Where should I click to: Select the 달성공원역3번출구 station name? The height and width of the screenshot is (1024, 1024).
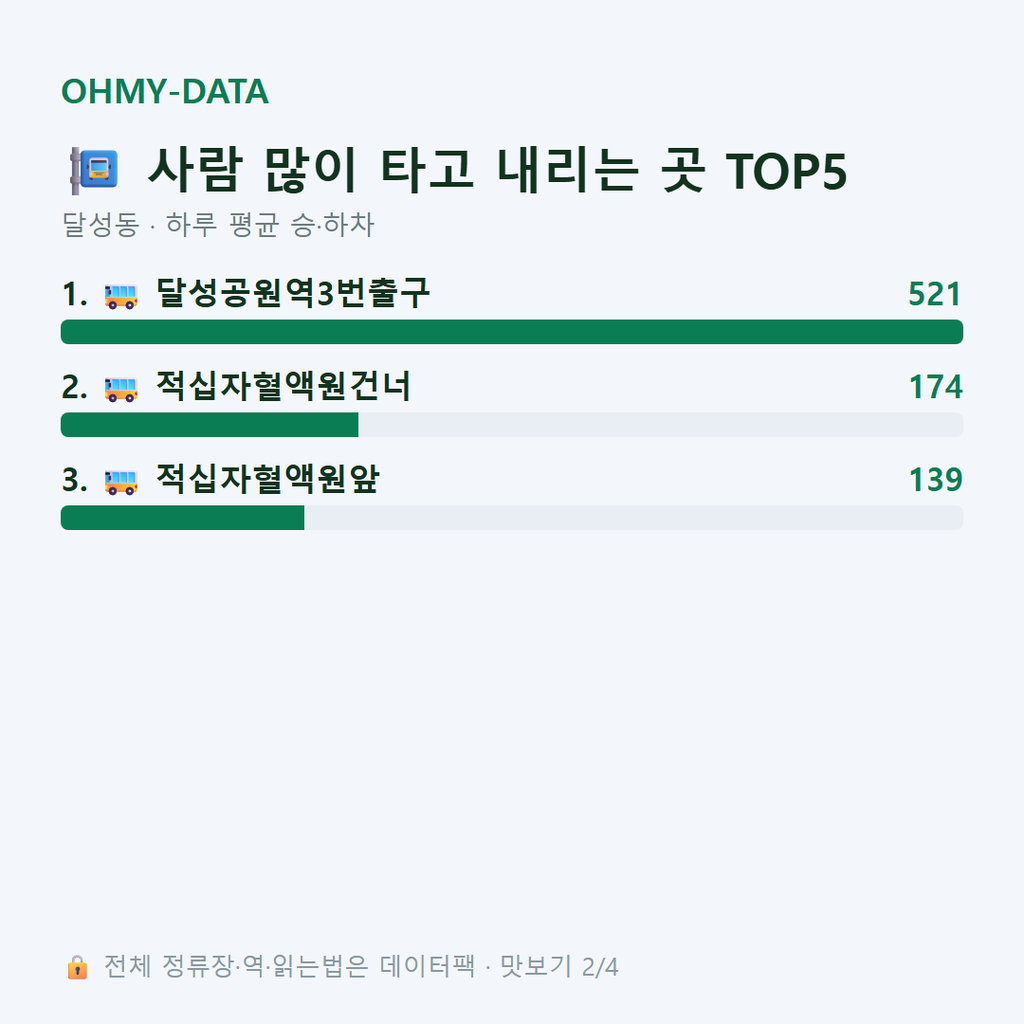(x=293, y=293)
